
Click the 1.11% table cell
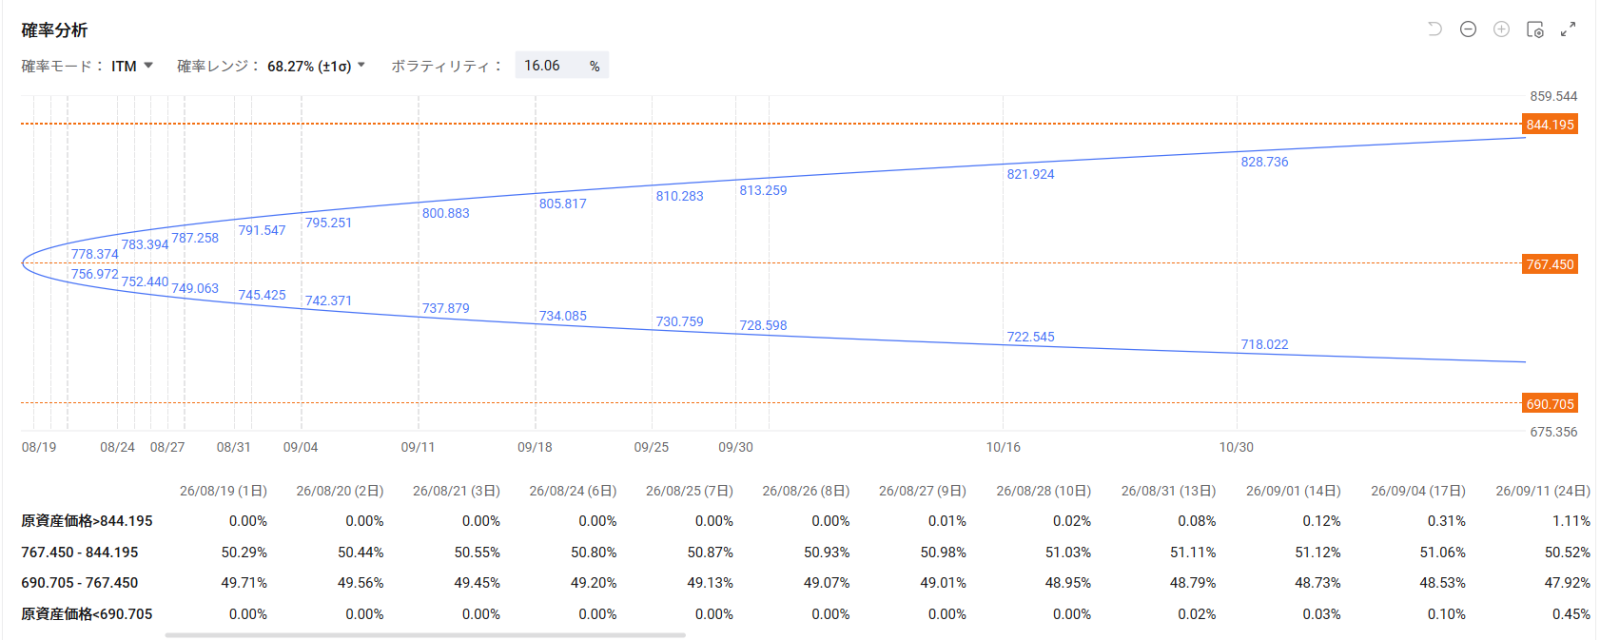point(1571,521)
